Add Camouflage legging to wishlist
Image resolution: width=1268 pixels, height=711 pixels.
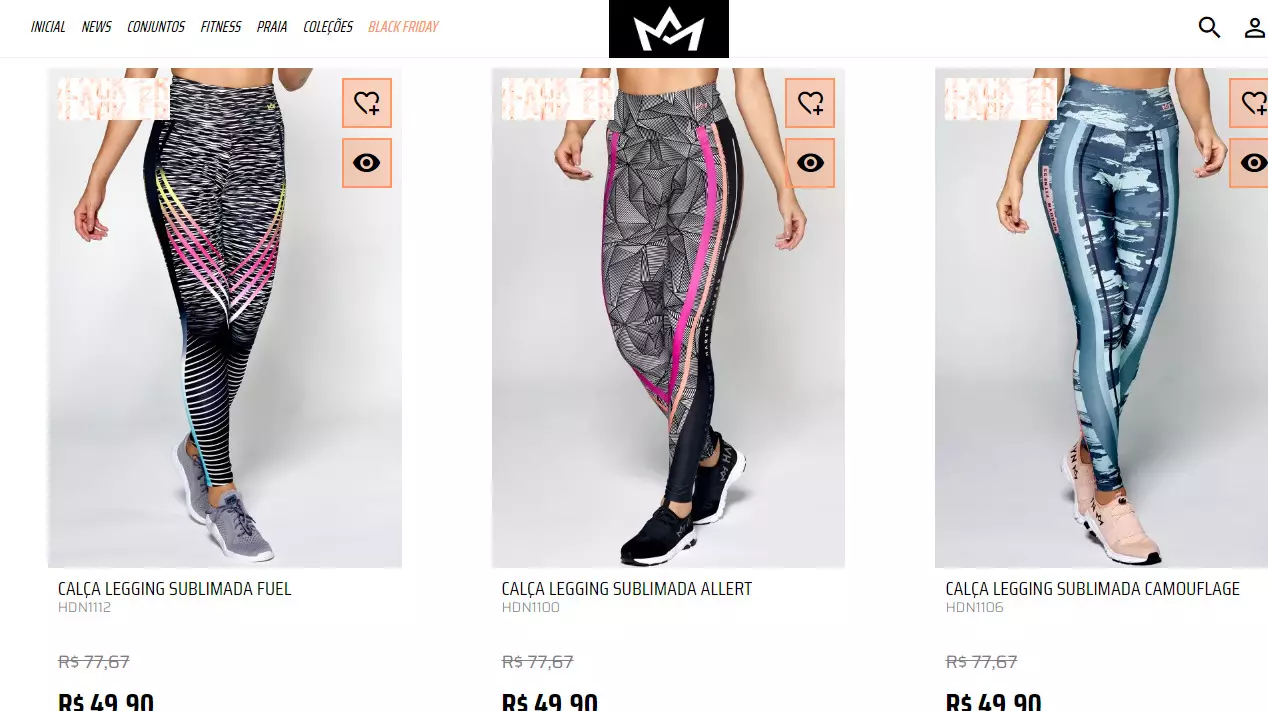coord(1249,103)
